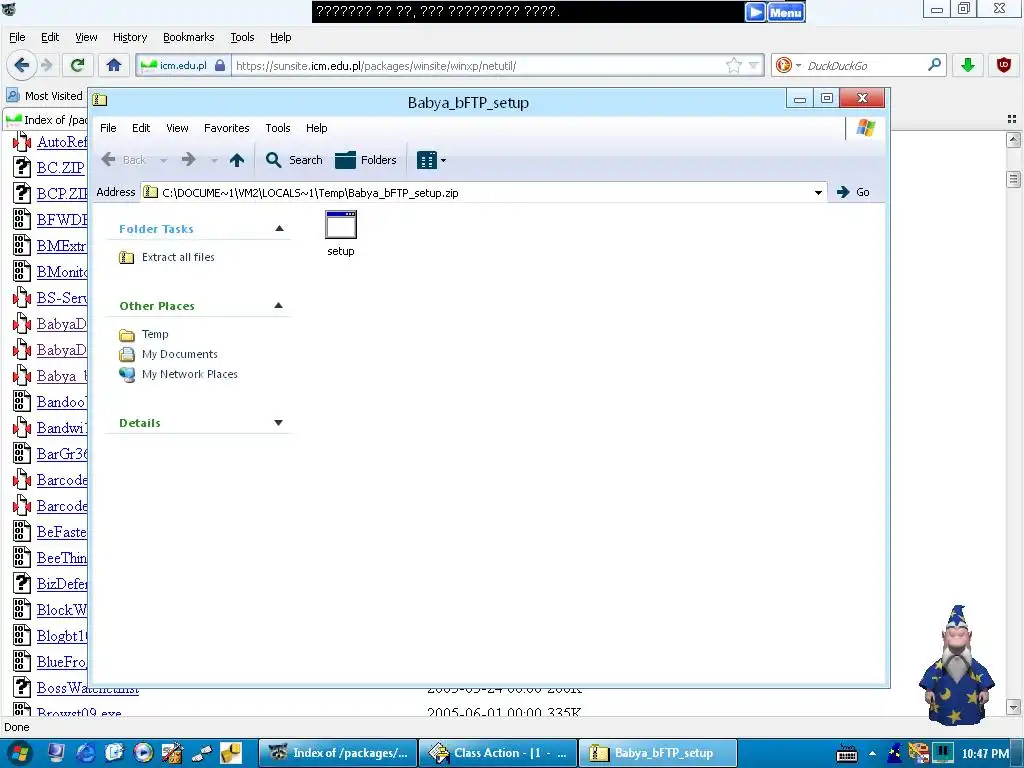Open the URL bar history dropdown arrow
Viewport: 1024px width, 768px height.
click(754, 65)
